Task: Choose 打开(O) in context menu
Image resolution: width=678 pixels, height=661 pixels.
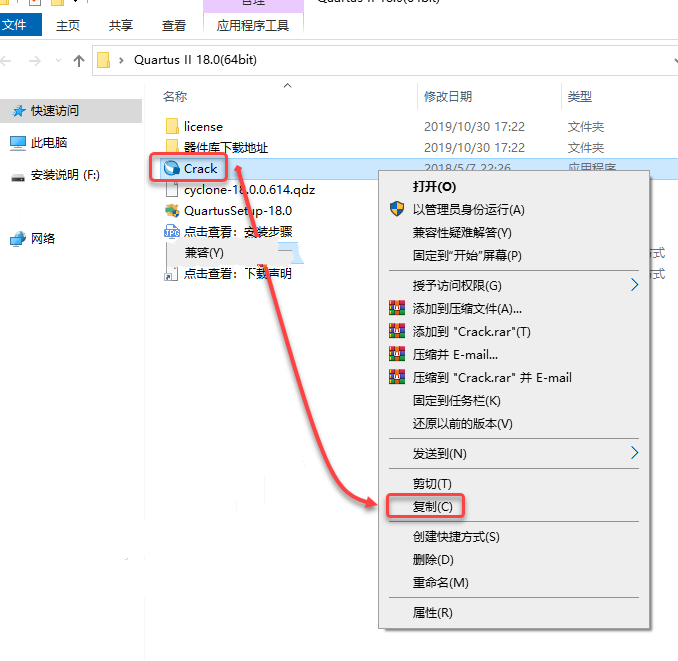Action: 434,187
